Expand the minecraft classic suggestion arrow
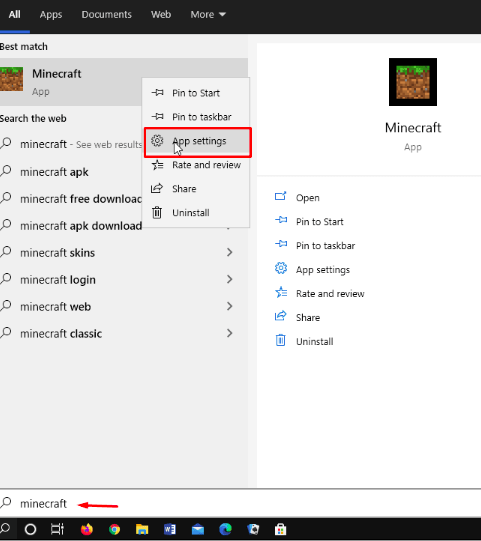The image size is (481, 541). coord(230,333)
